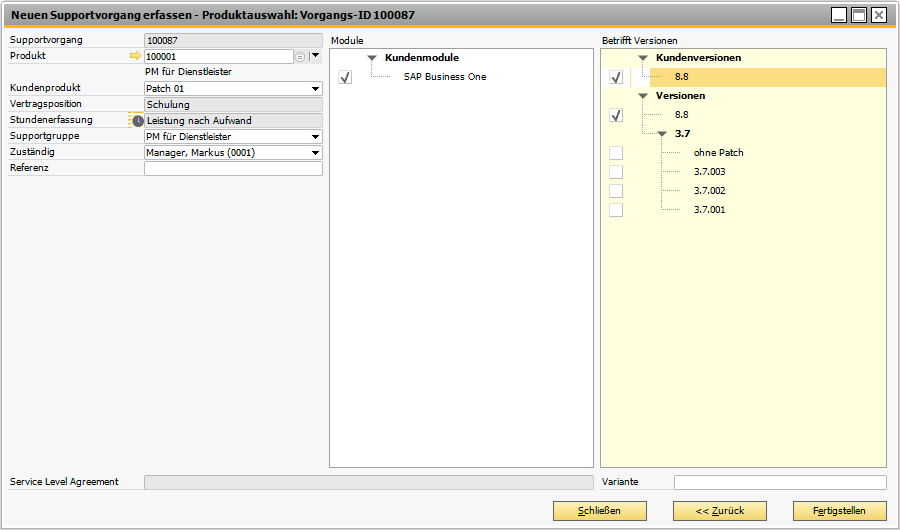Open the Produkt choose-from-list circle icon
Viewport: 900px width, 530px height.
(x=300, y=57)
